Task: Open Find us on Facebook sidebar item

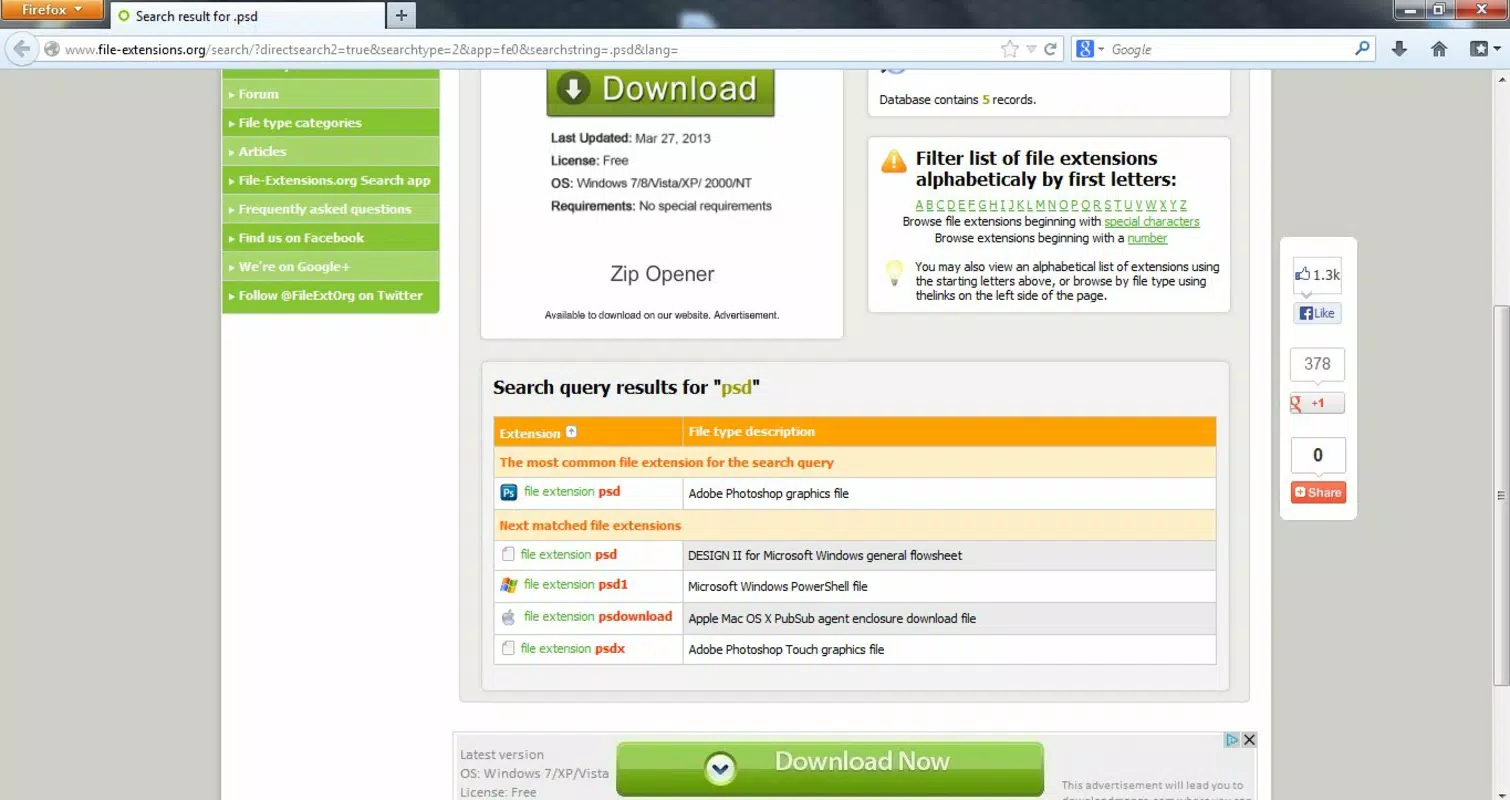Action: 330,238
